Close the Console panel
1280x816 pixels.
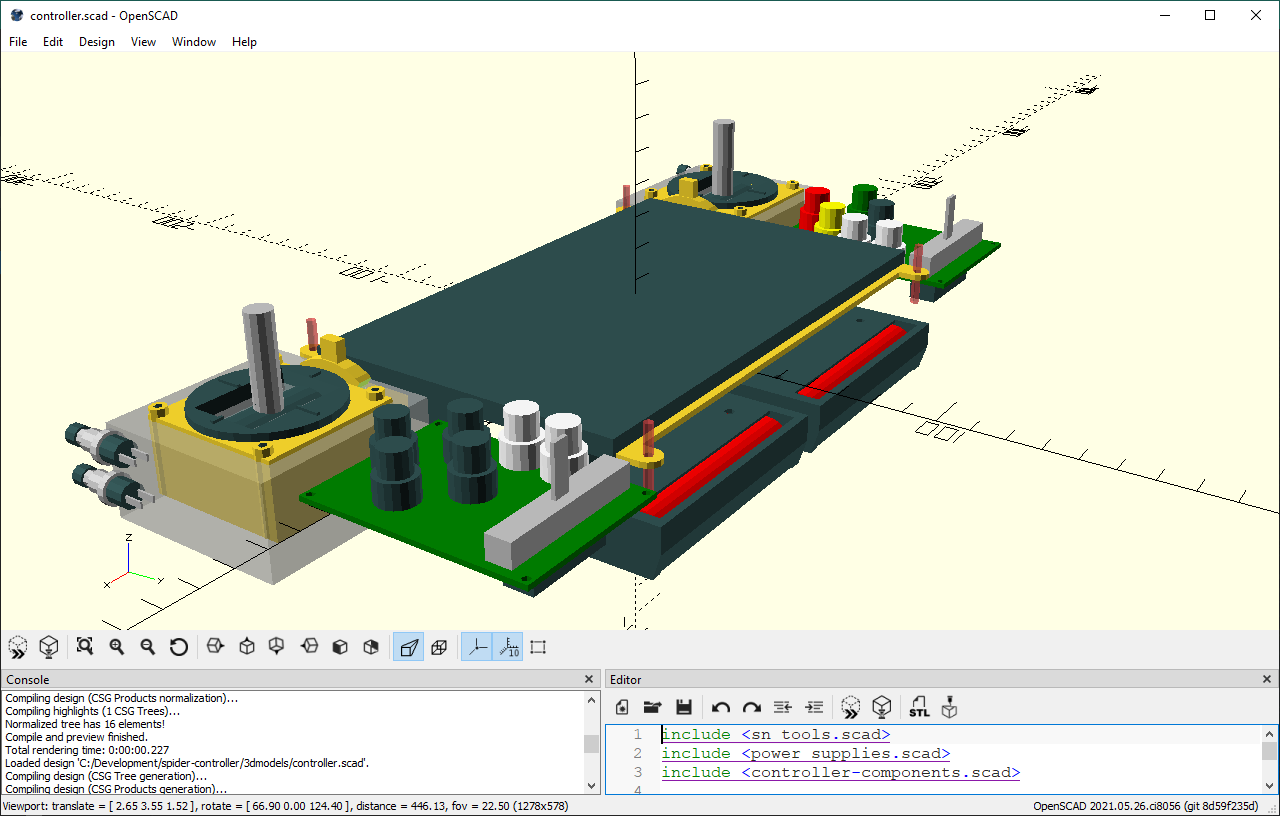pos(589,680)
